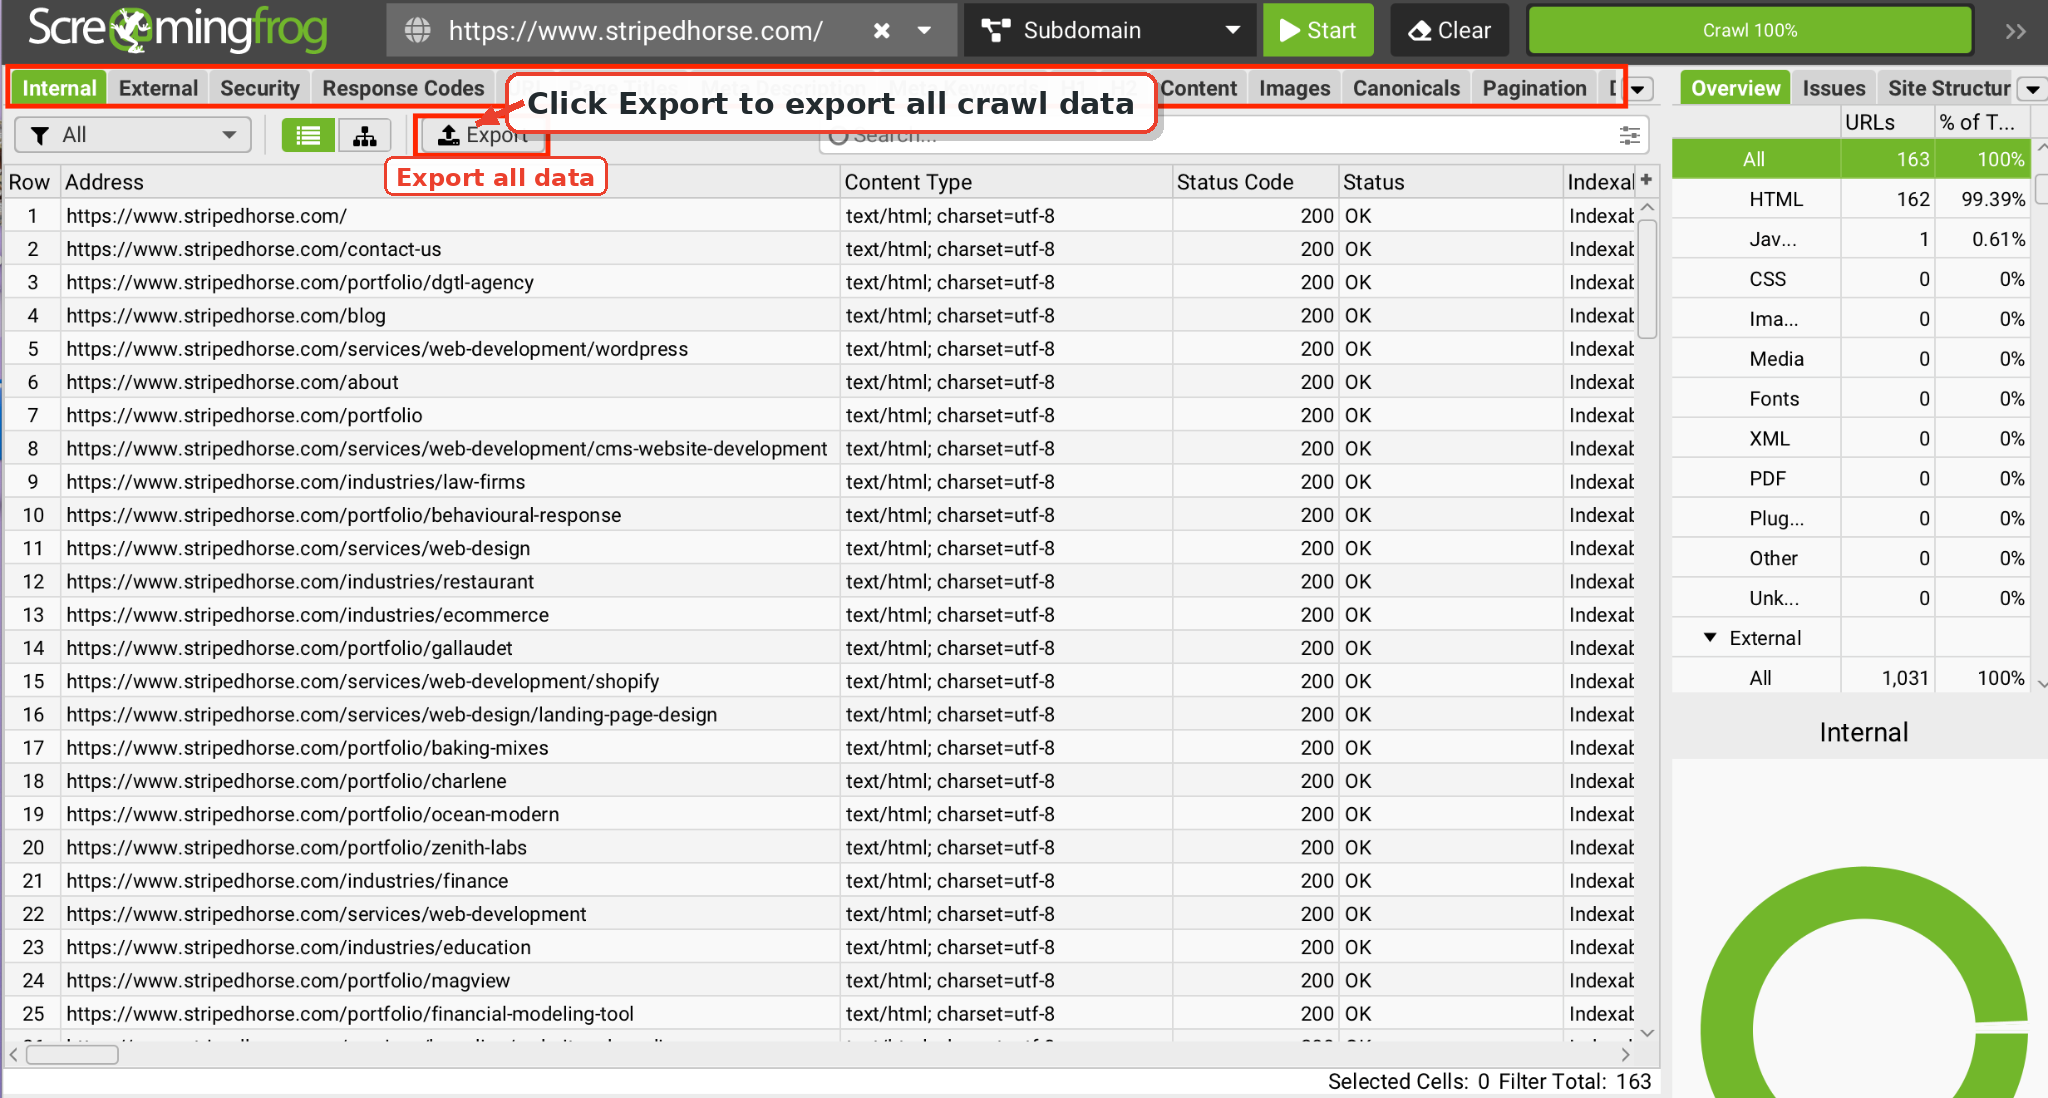Click the table's horizontal scrollbar thumb
This screenshot has width=2048, height=1098.
[72, 1054]
